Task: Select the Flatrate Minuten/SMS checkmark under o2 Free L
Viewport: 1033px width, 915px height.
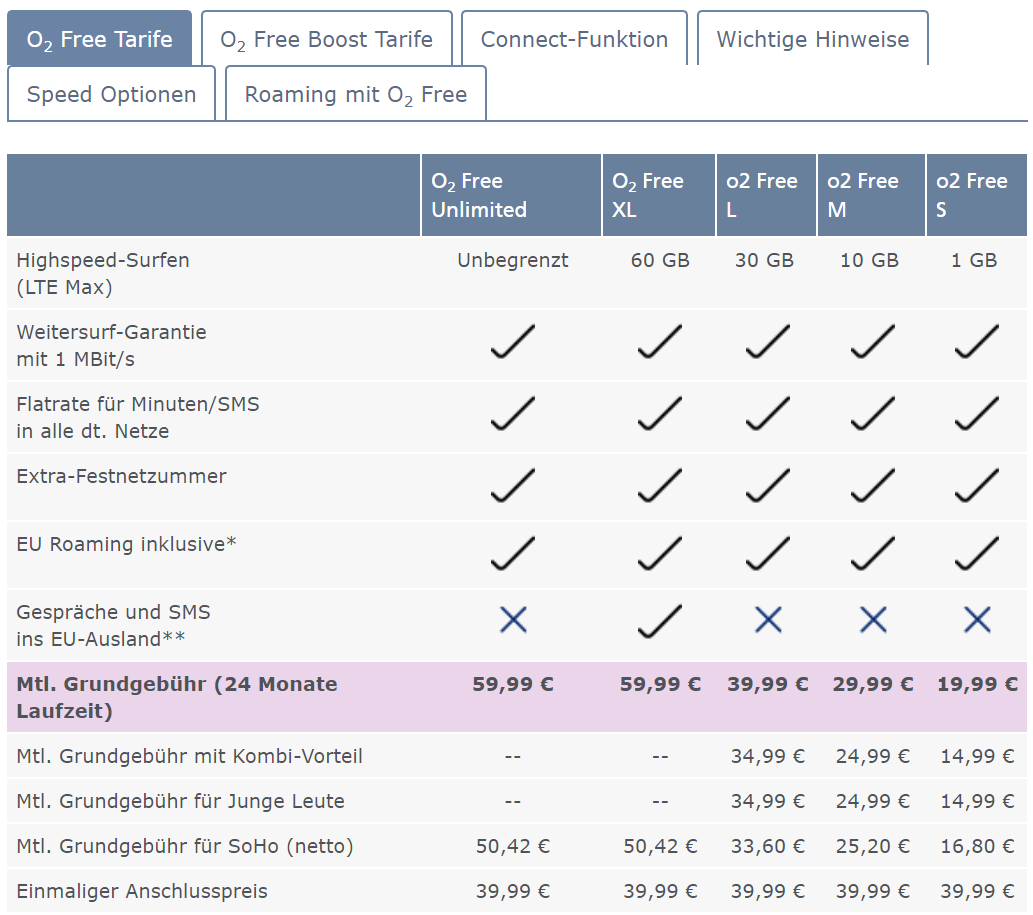Action: click(768, 414)
